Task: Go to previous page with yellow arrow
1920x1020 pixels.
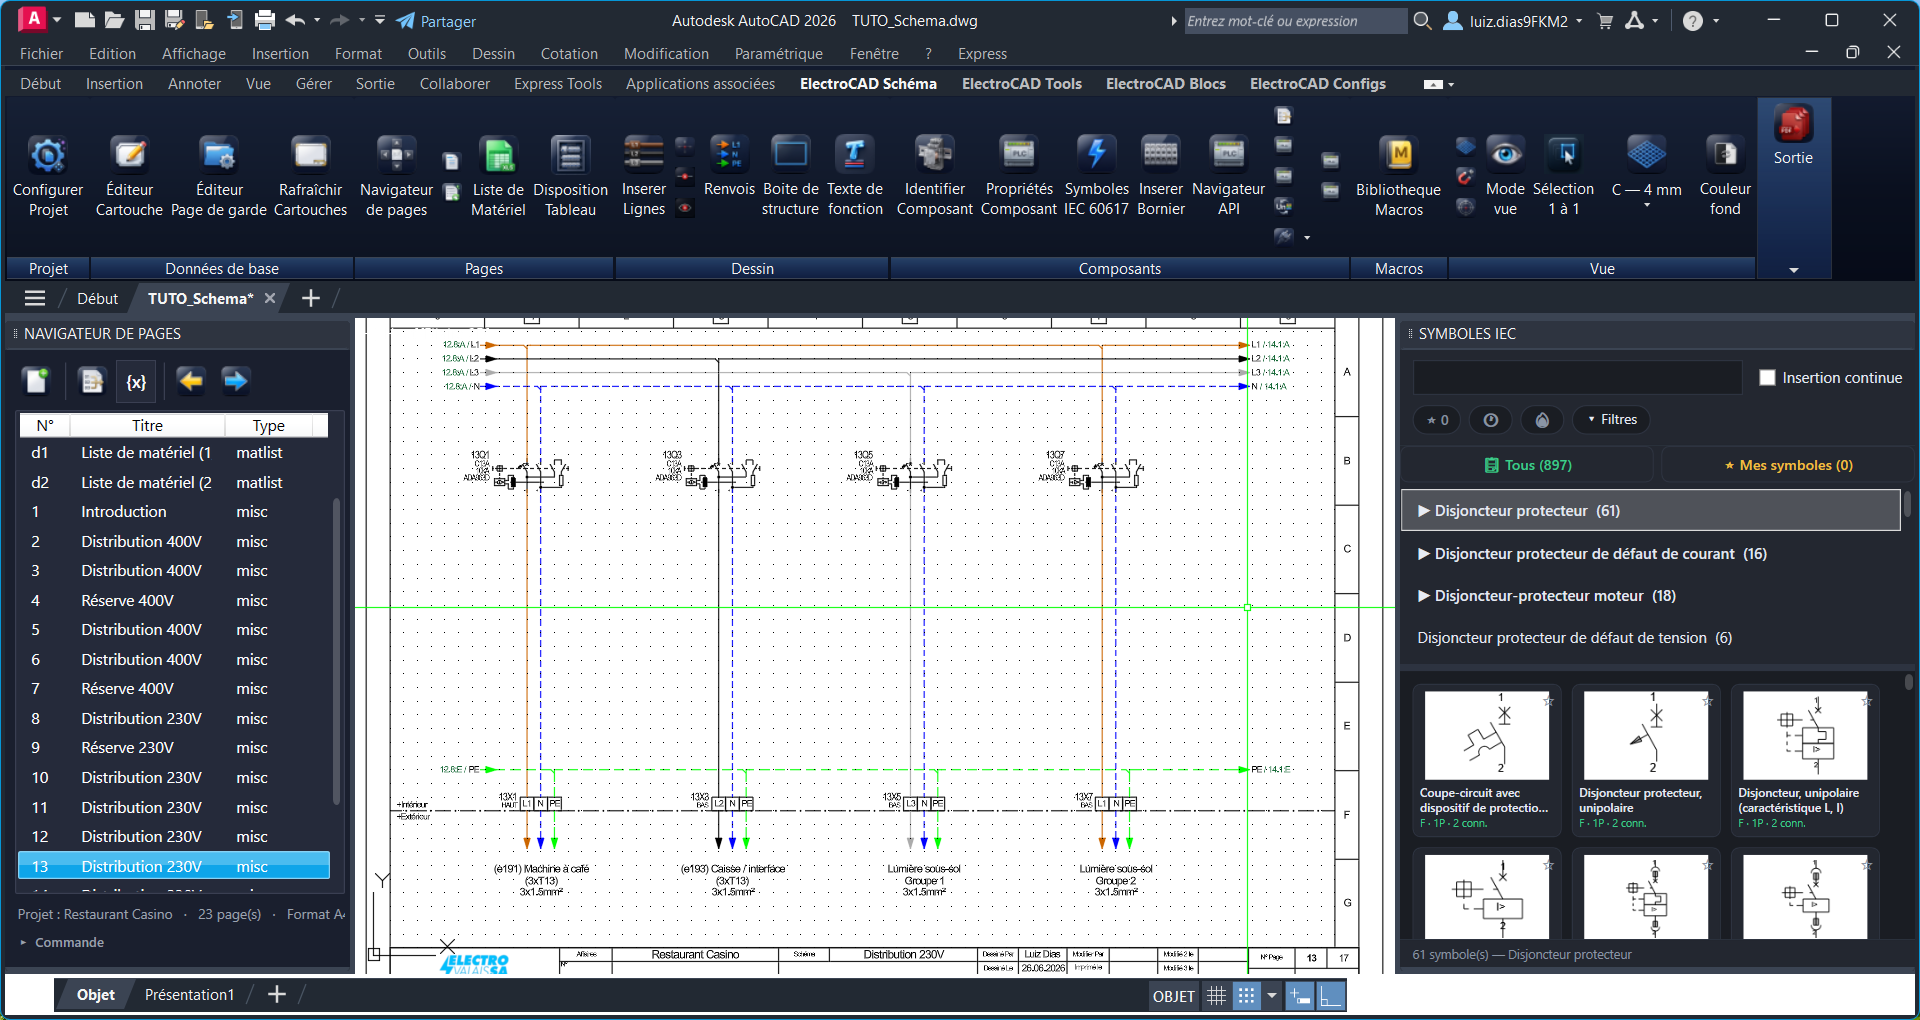Action: 190,381
